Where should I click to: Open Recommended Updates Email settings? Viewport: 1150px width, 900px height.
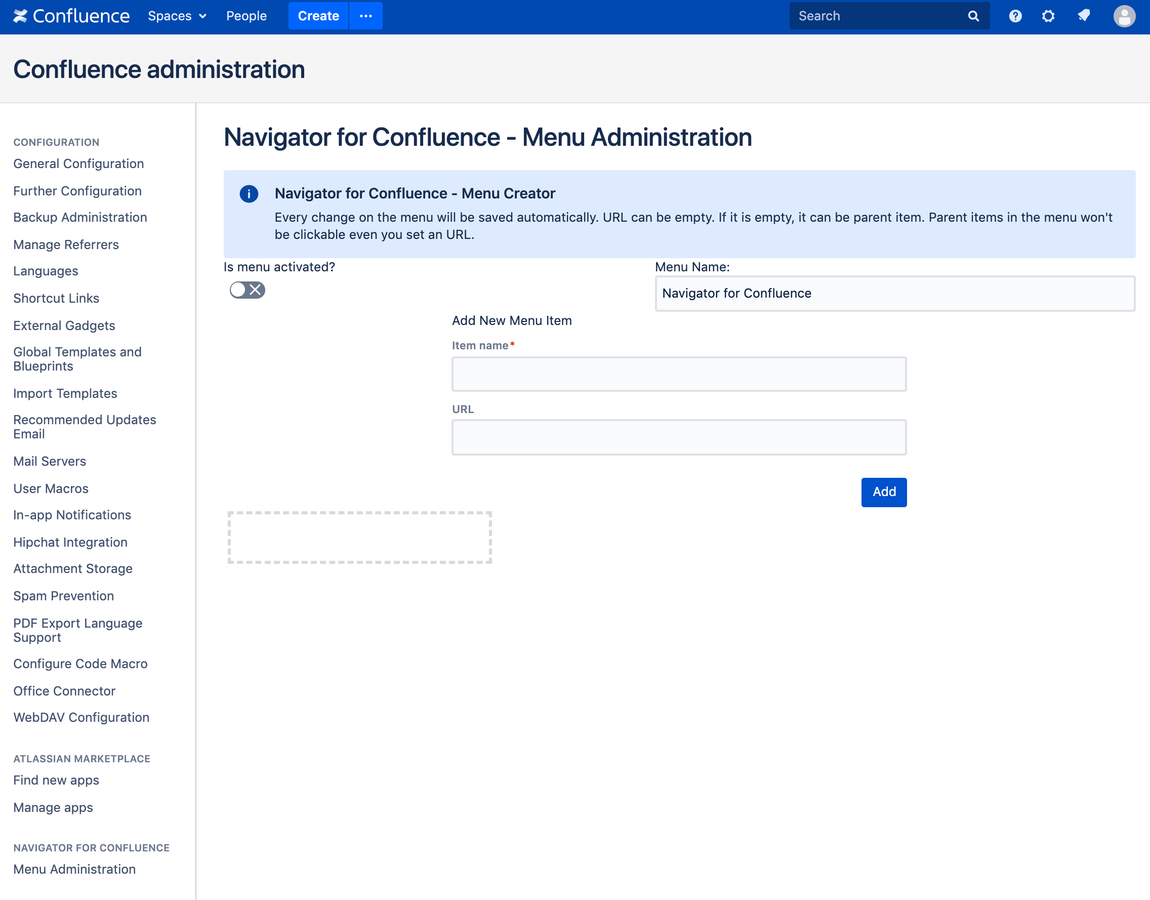[x=84, y=427]
